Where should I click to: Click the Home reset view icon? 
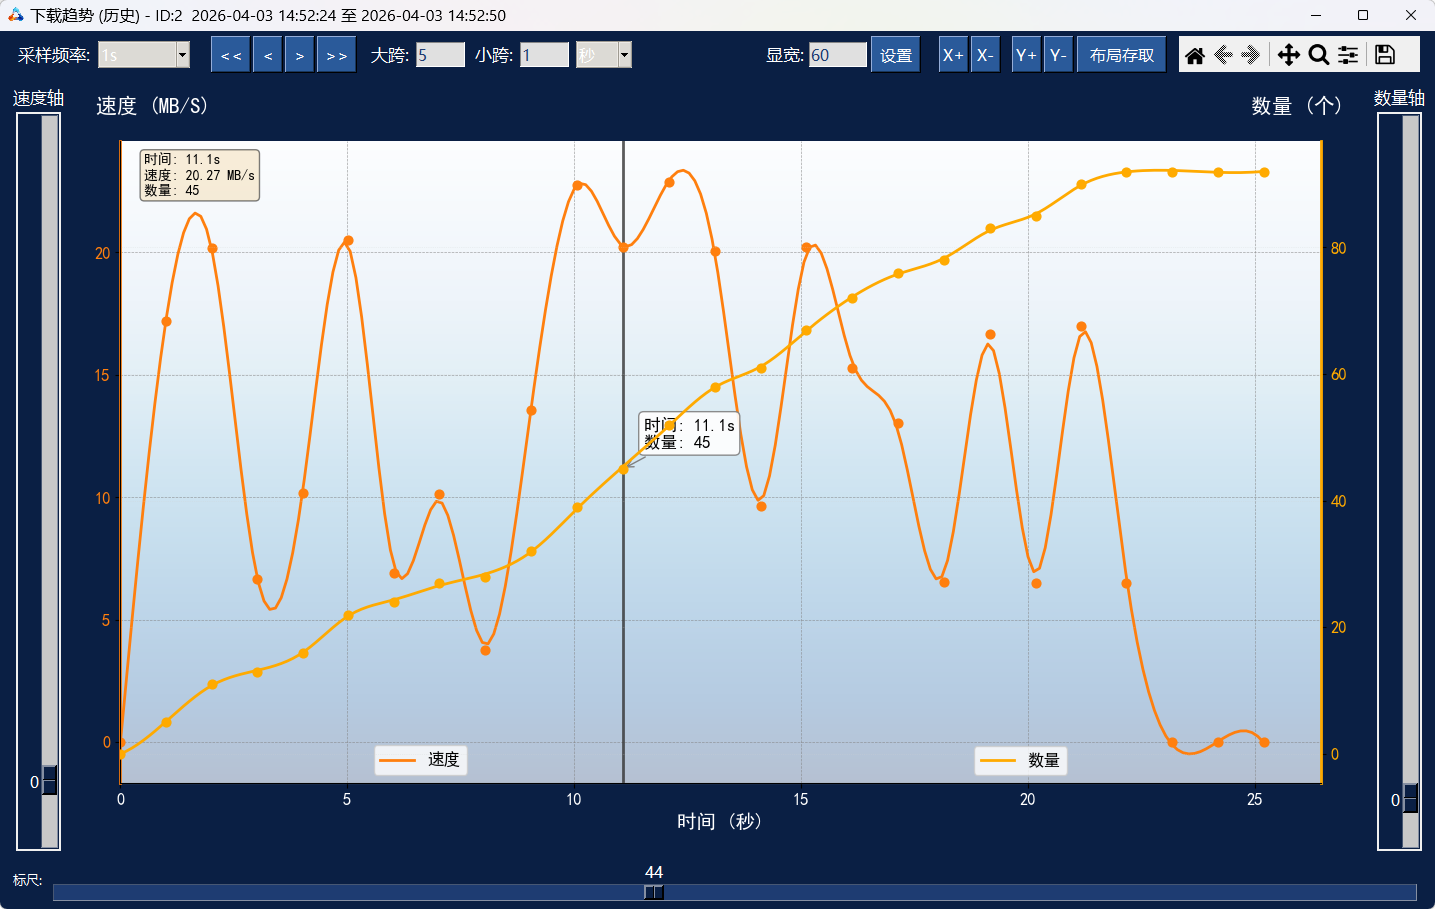tap(1194, 55)
